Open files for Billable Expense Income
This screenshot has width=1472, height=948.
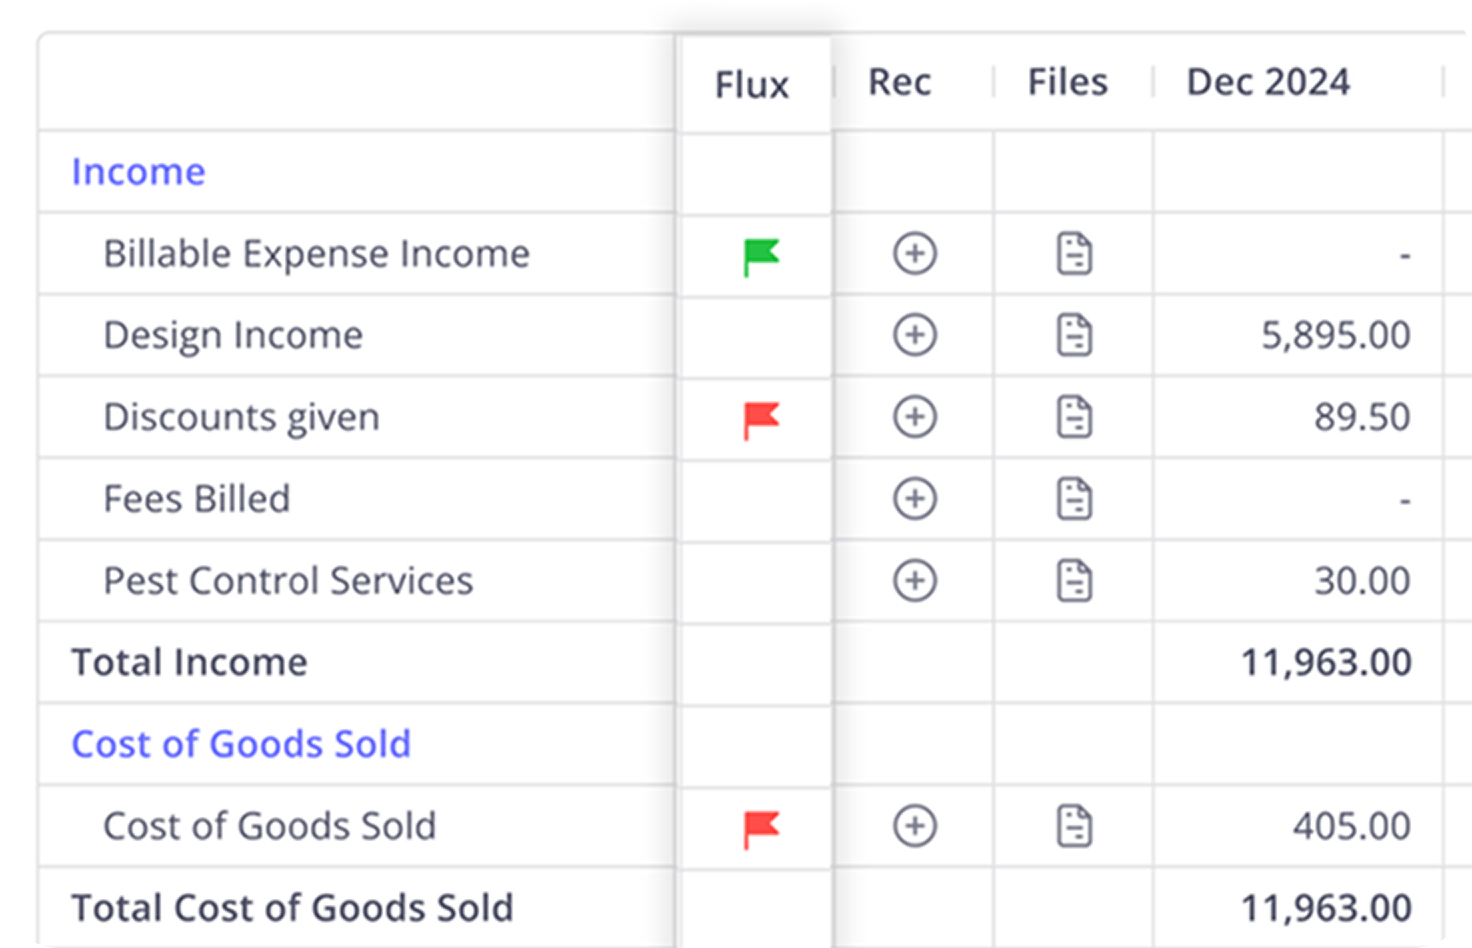pyautogui.click(x=1074, y=253)
